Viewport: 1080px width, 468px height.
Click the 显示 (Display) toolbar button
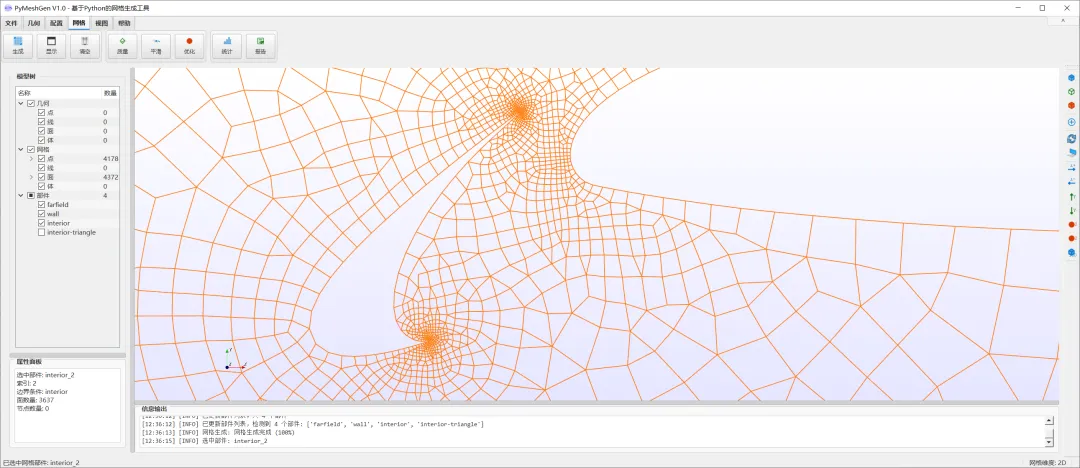coord(52,45)
